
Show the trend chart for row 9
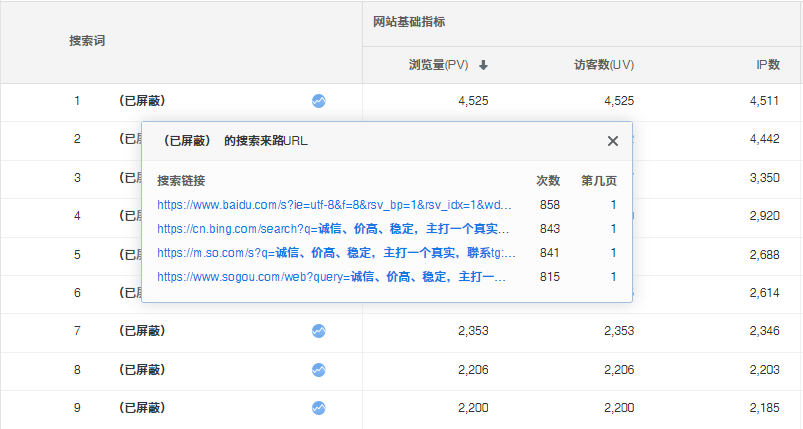(318, 408)
